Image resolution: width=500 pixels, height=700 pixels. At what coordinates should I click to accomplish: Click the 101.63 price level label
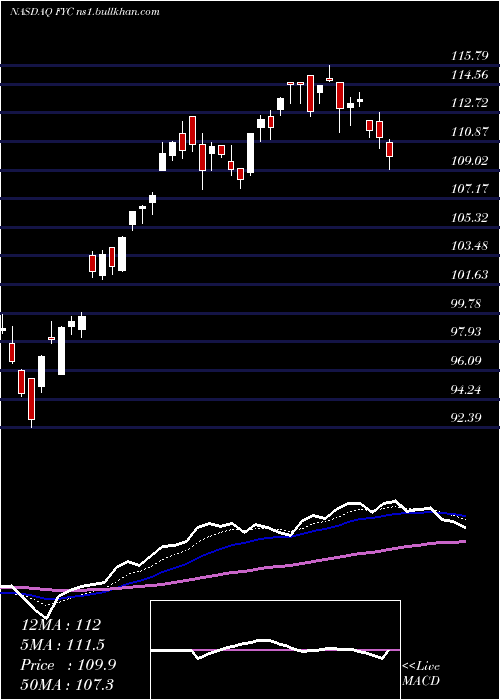(470, 275)
